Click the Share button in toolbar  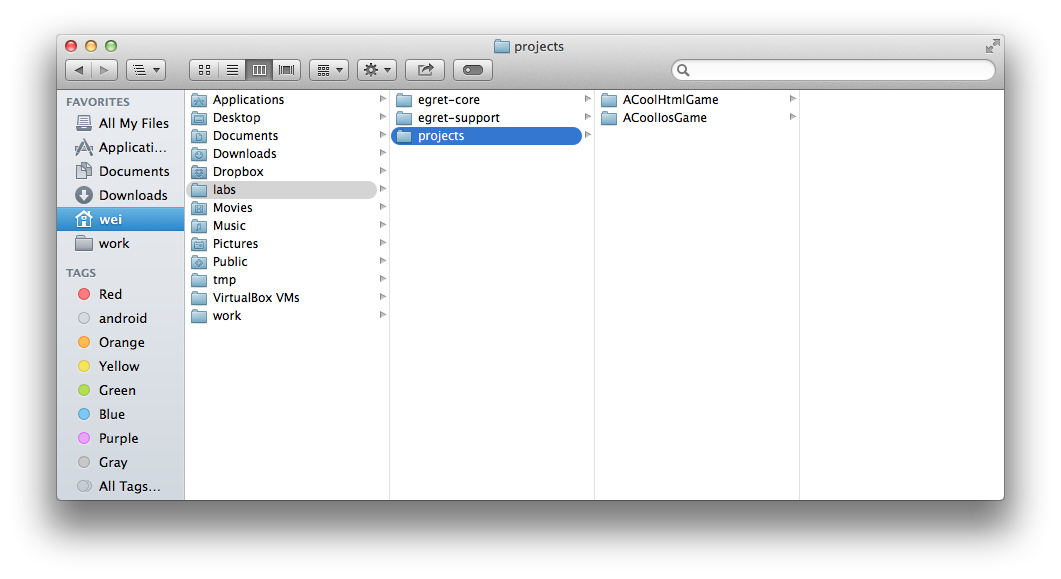tap(425, 70)
